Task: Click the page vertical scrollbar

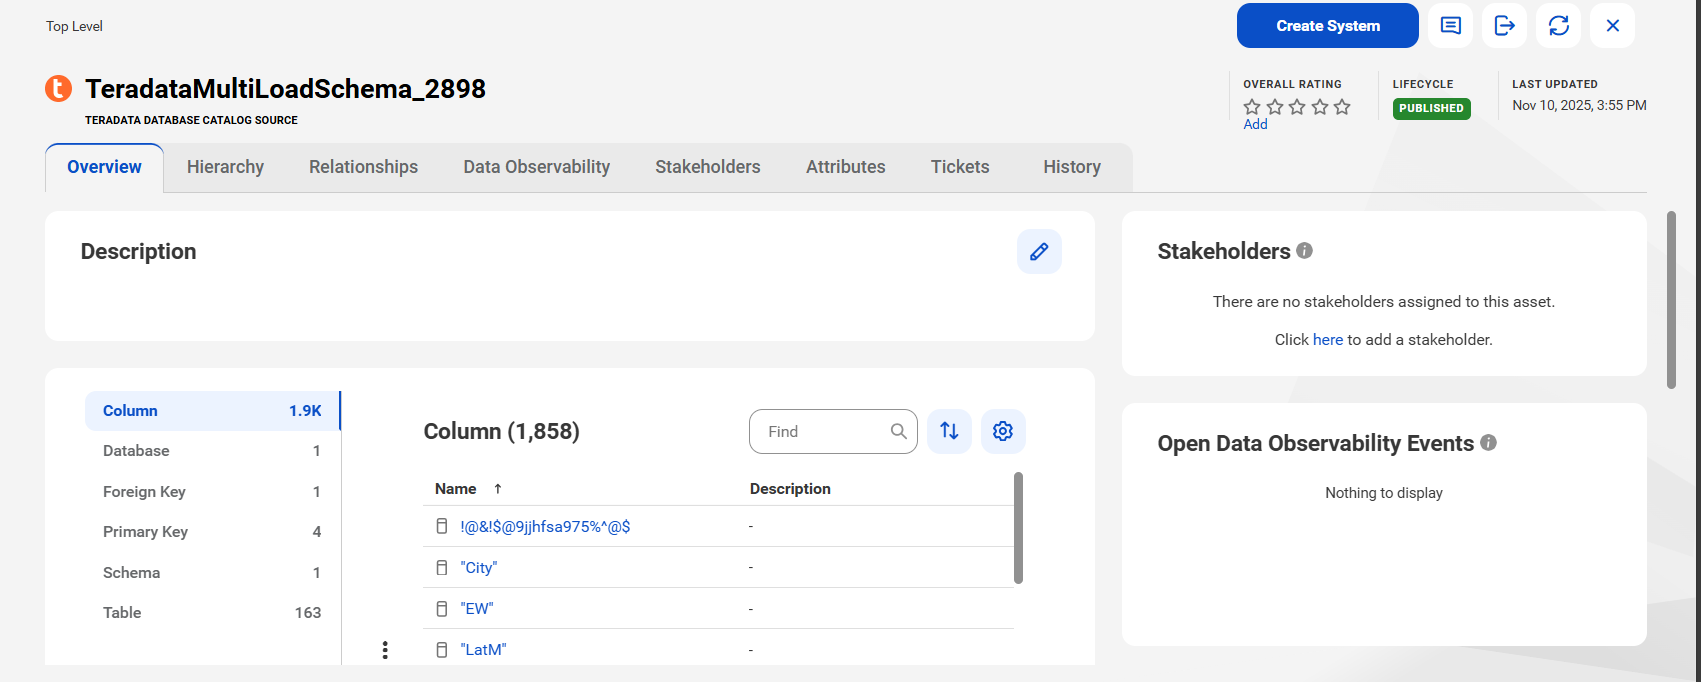Action: coord(1671,300)
